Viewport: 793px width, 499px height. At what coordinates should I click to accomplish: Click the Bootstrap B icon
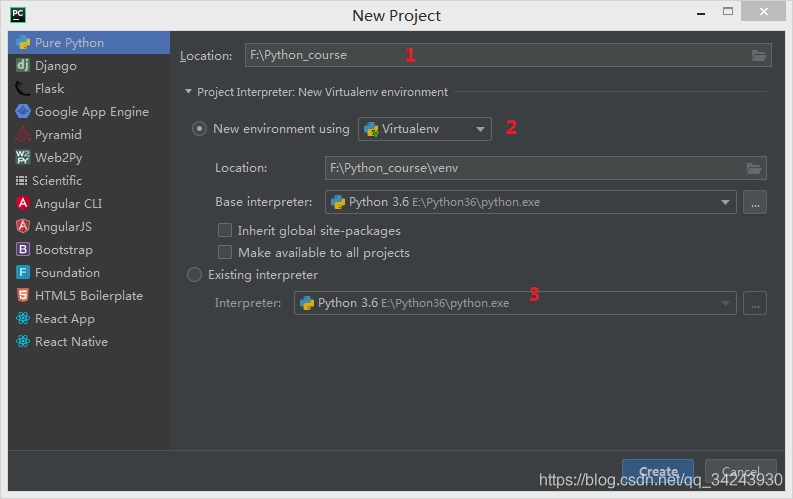(x=23, y=249)
